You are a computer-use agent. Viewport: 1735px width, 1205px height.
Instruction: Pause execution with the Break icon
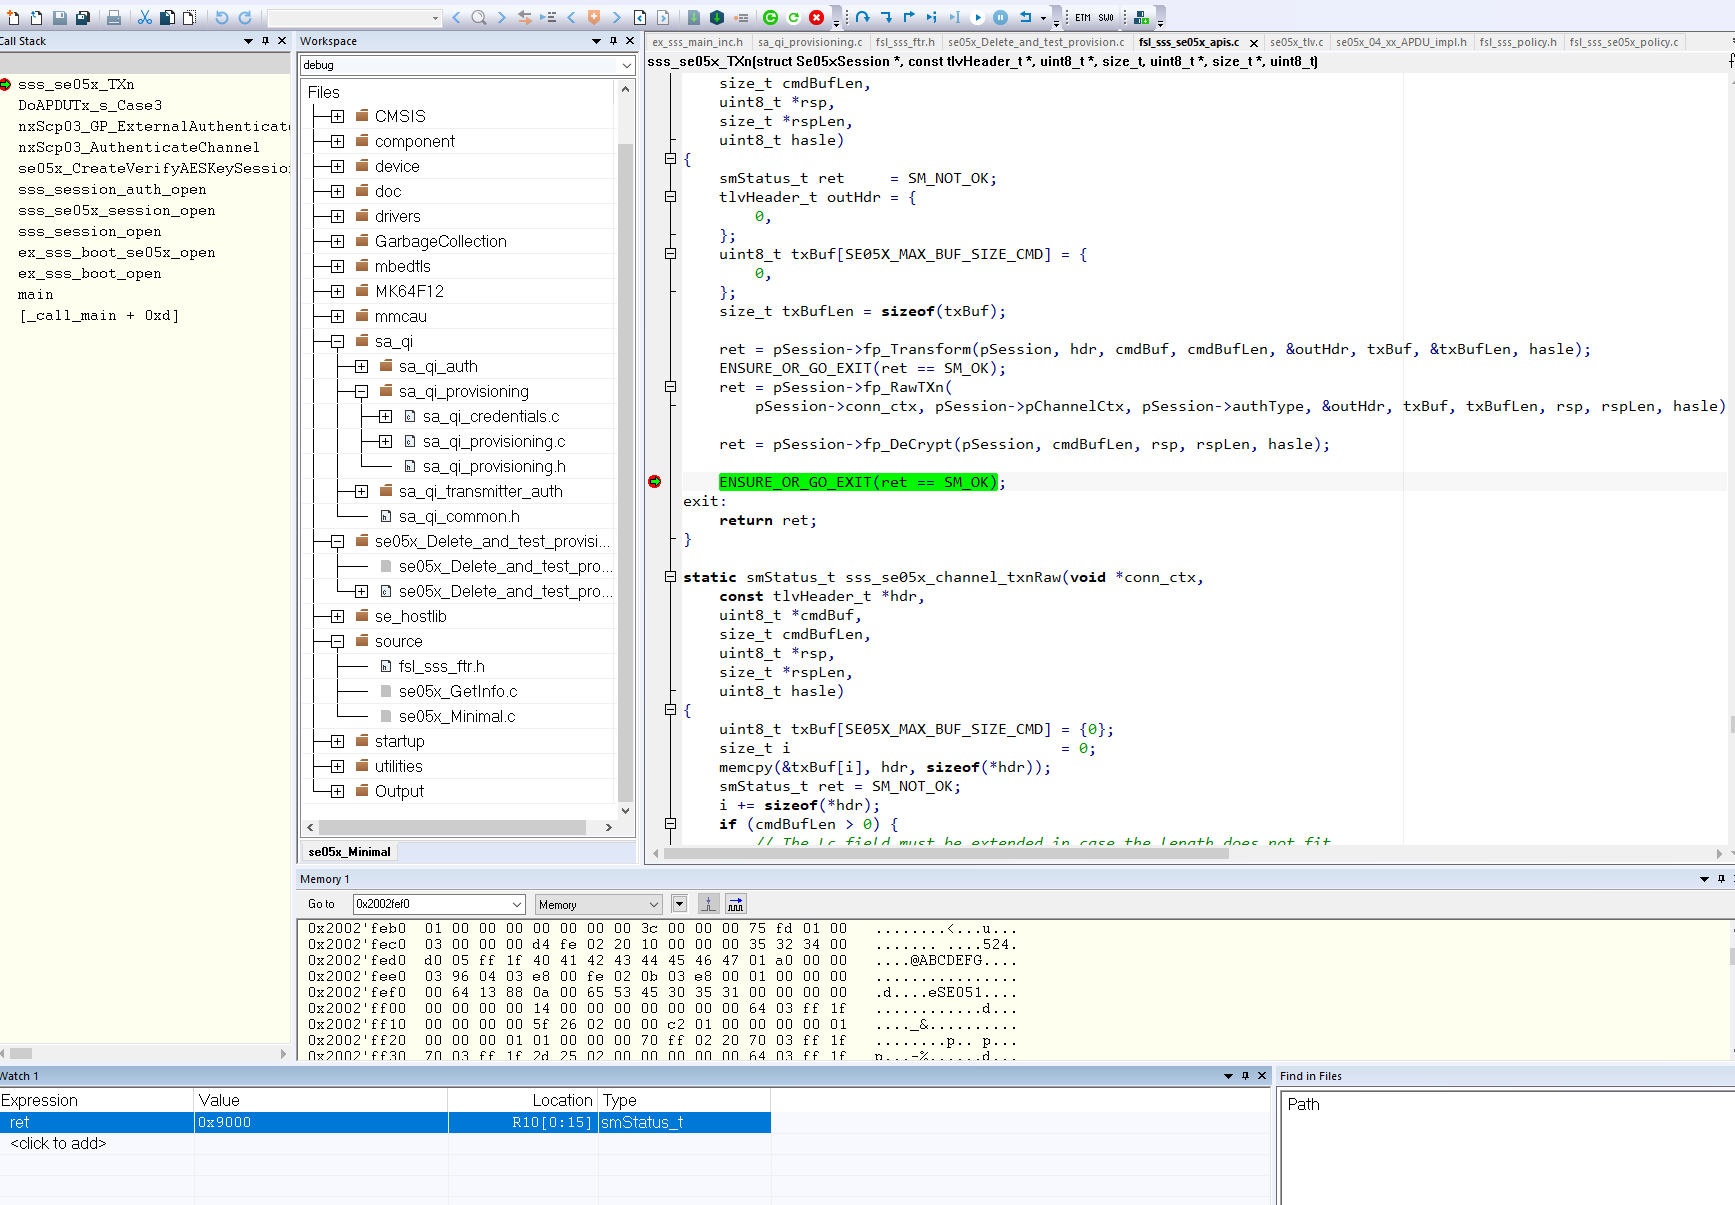(x=1000, y=17)
